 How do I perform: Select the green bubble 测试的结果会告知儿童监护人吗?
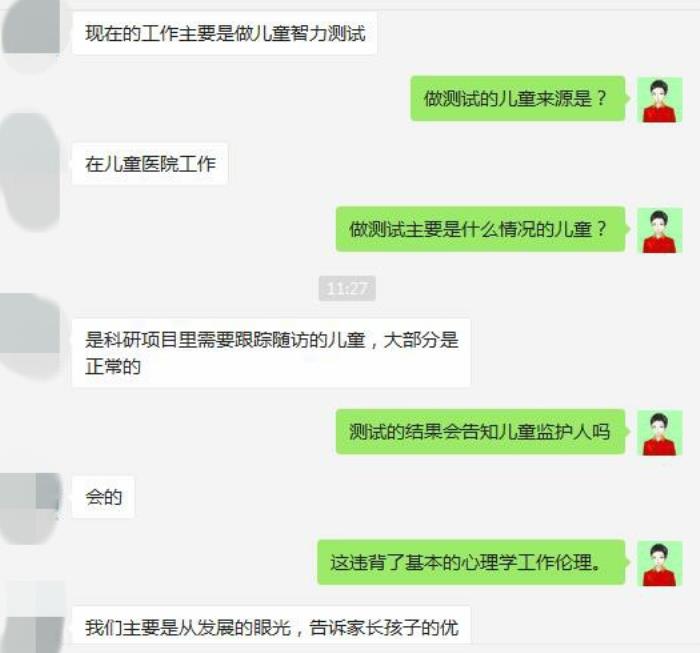pyautogui.click(x=480, y=432)
